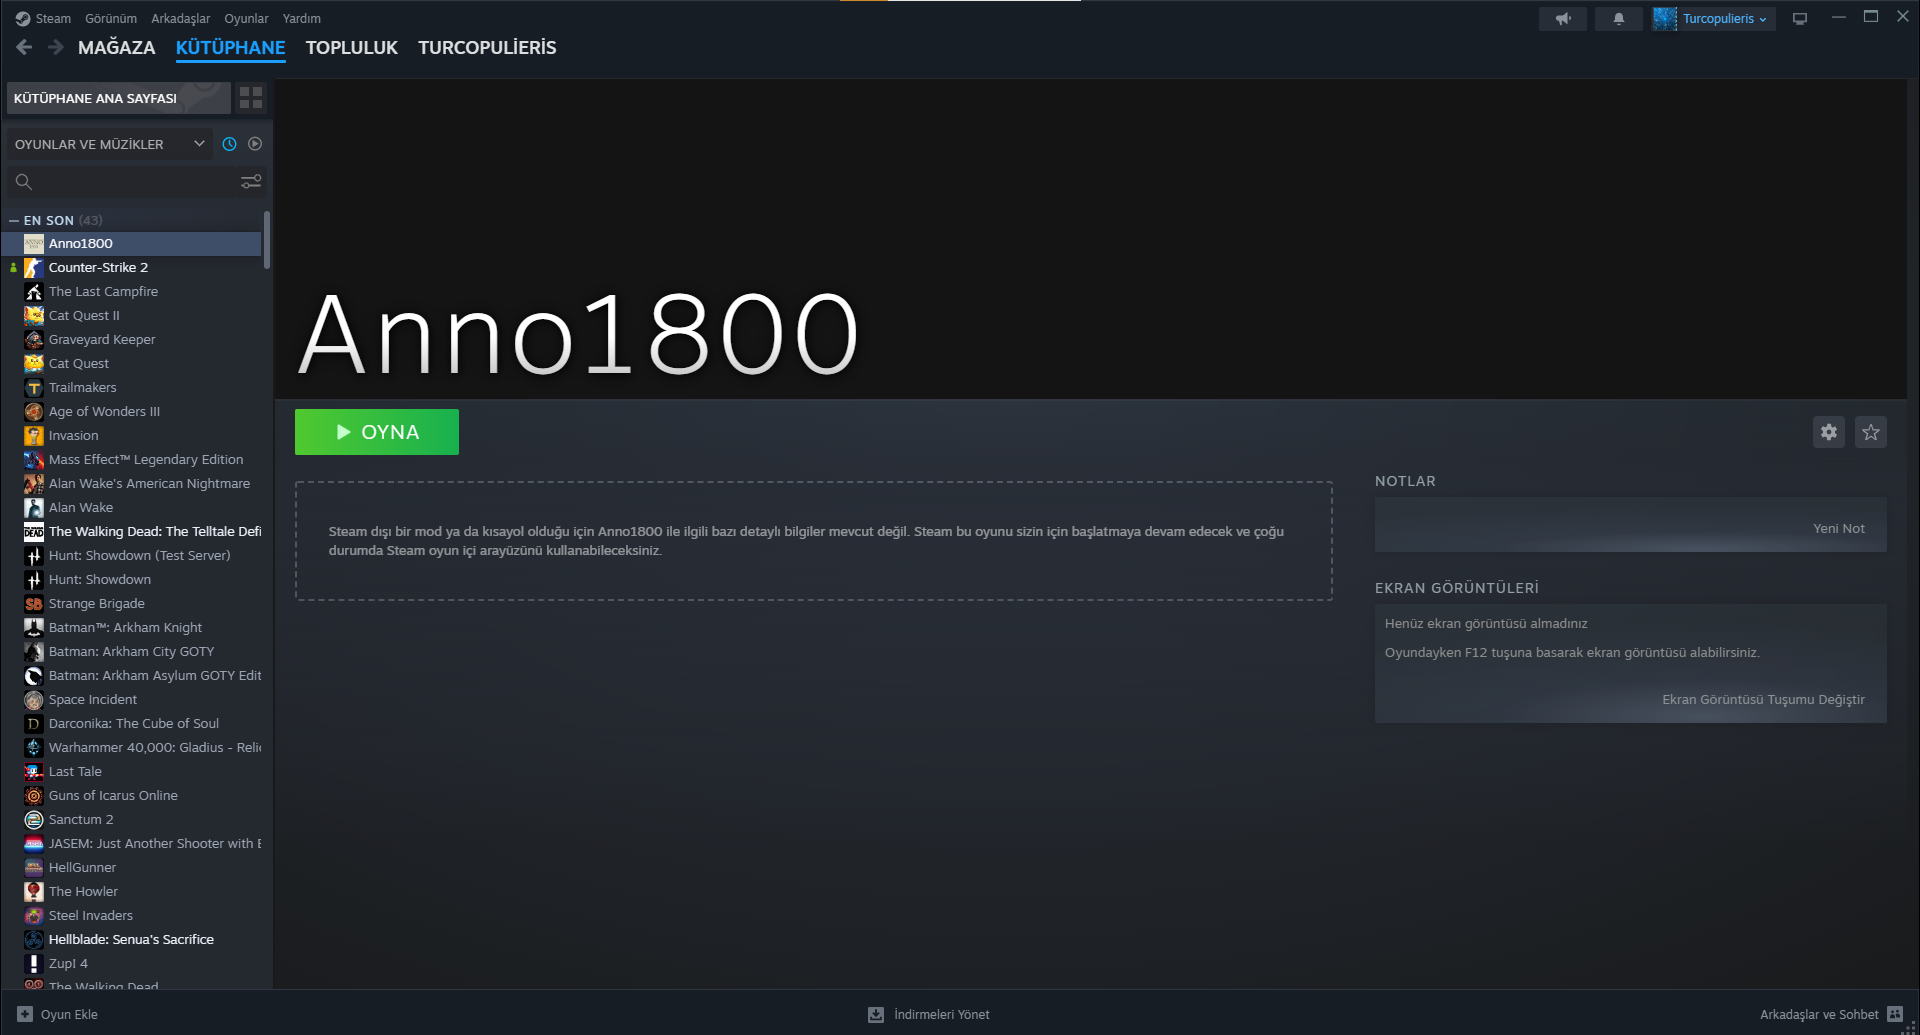Image resolution: width=1920 pixels, height=1035 pixels.
Task: Open the Arkadaşlar menu
Action: tap(181, 18)
